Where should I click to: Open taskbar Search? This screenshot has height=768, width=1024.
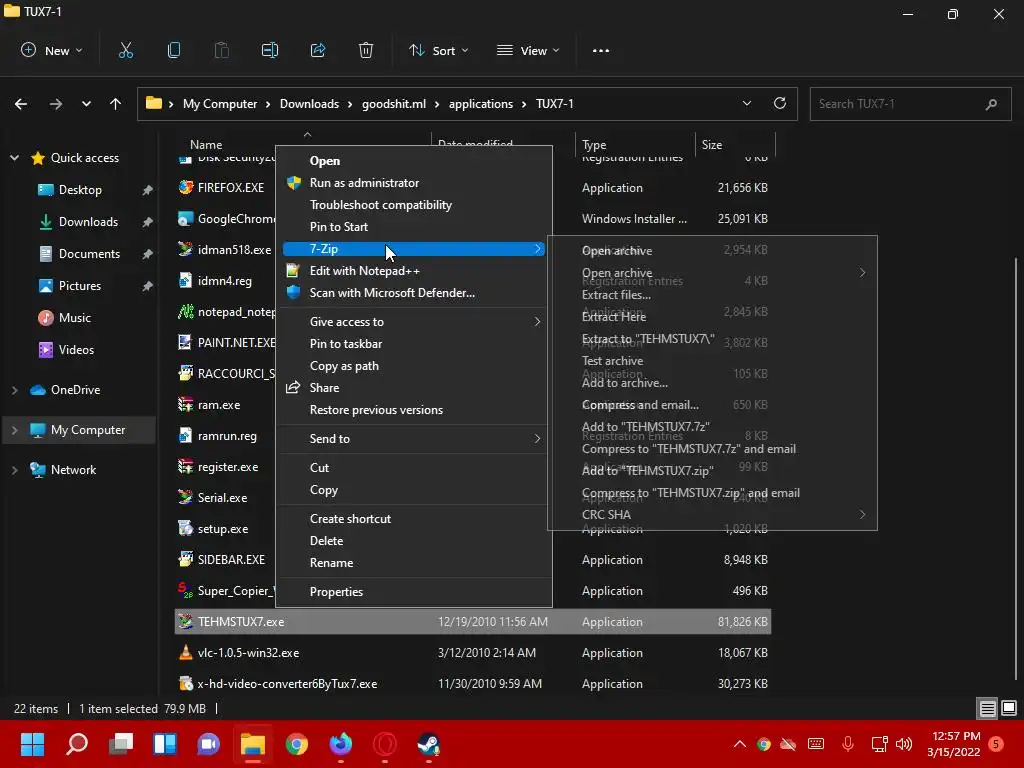[x=77, y=744]
